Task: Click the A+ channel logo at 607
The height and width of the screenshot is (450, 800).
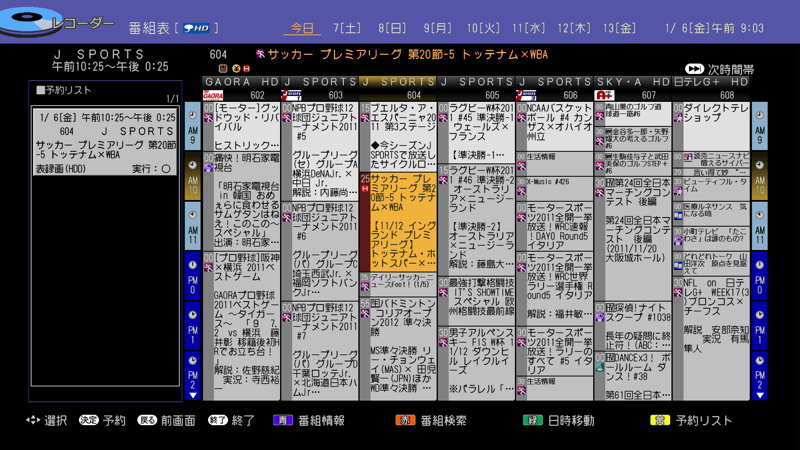Action: pyautogui.click(x=604, y=95)
